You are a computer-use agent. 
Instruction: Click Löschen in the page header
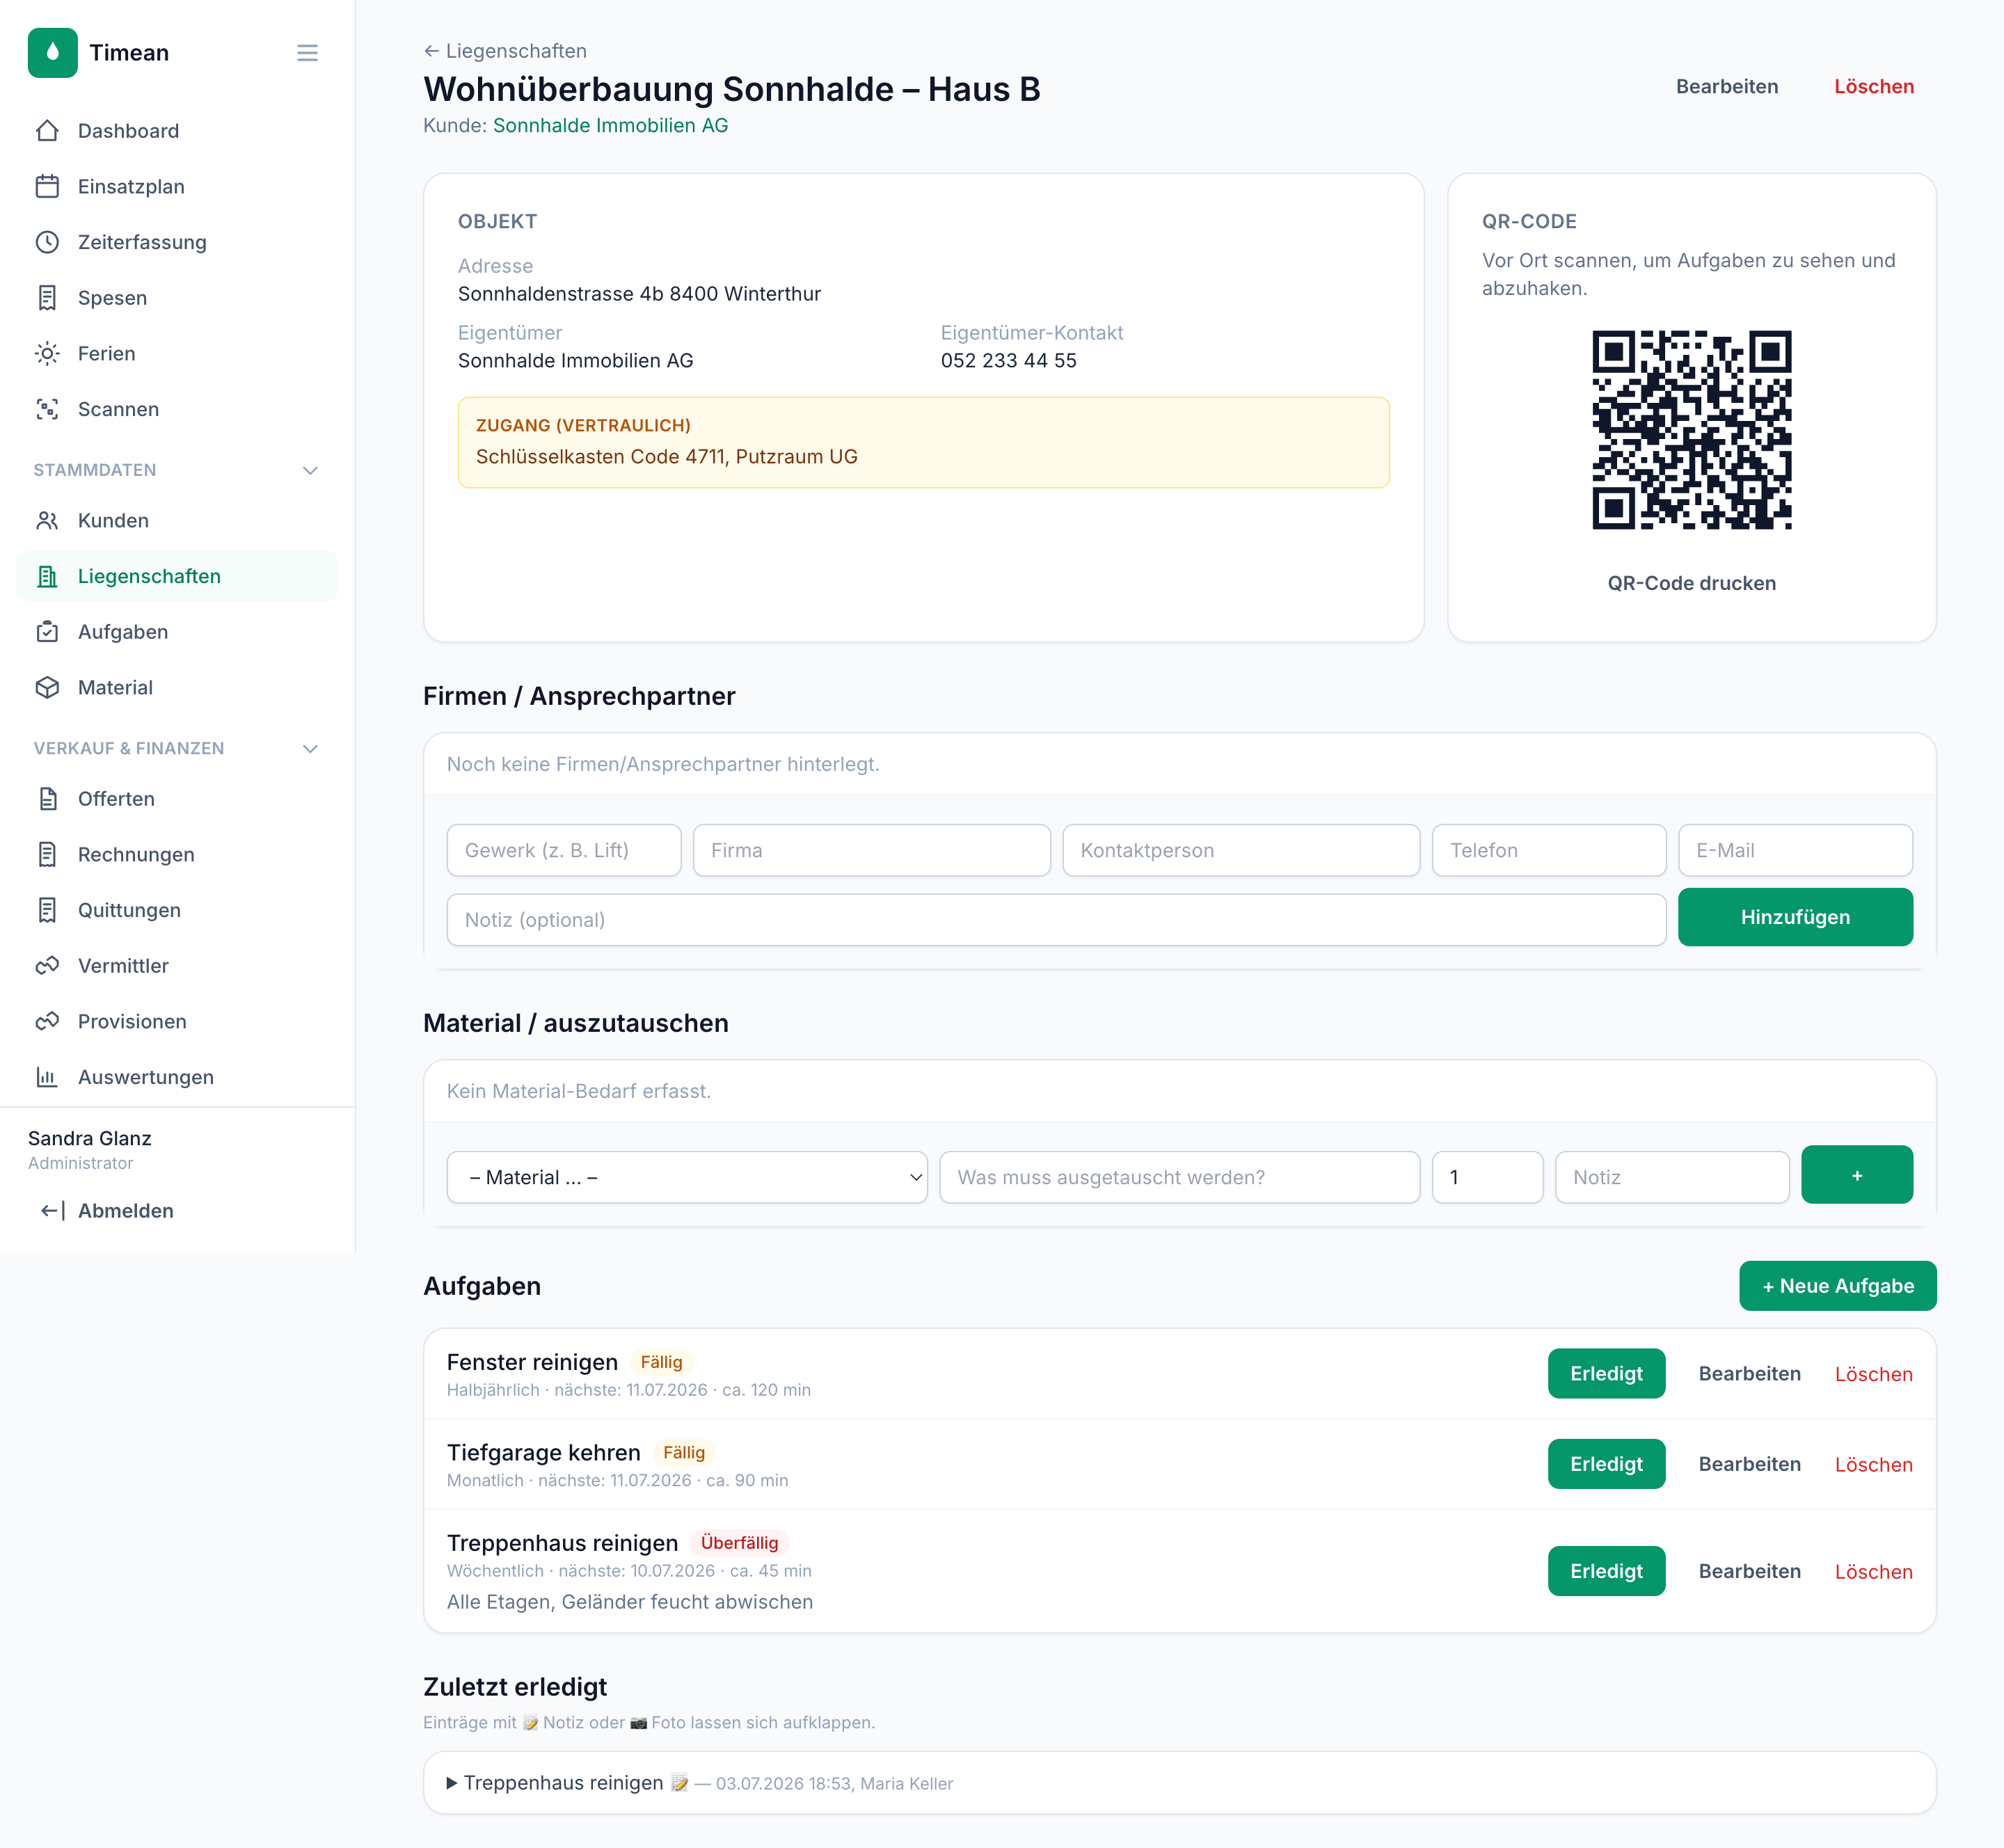point(1874,87)
